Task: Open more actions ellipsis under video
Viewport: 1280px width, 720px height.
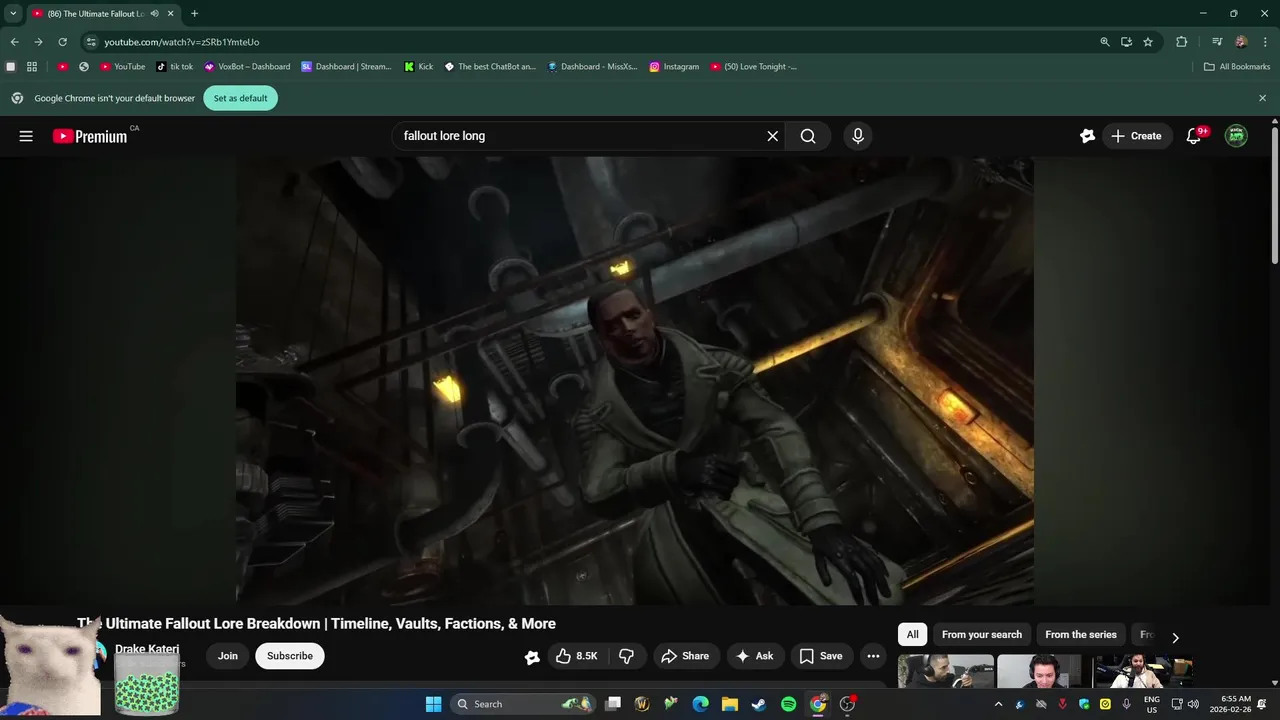Action: (x=873, y=656)
